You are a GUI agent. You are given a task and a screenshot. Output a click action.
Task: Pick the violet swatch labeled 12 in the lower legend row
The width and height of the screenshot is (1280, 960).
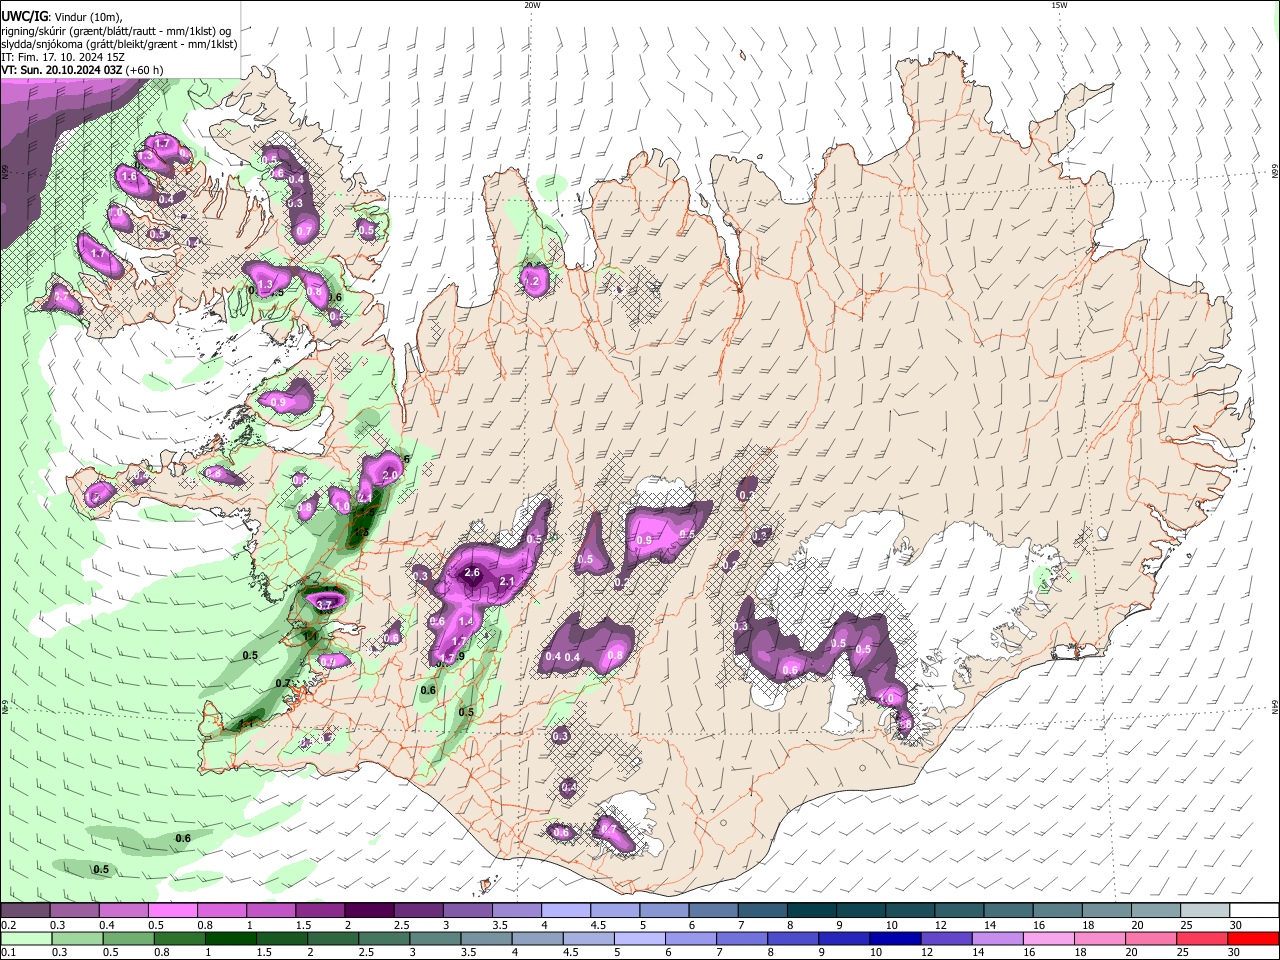click(x=947, y=939)
